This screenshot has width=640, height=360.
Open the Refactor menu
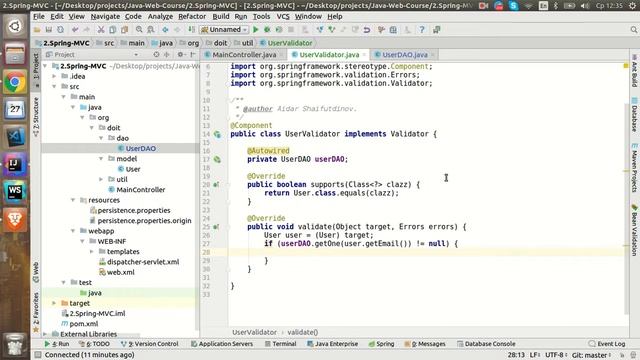click(192, 16)
